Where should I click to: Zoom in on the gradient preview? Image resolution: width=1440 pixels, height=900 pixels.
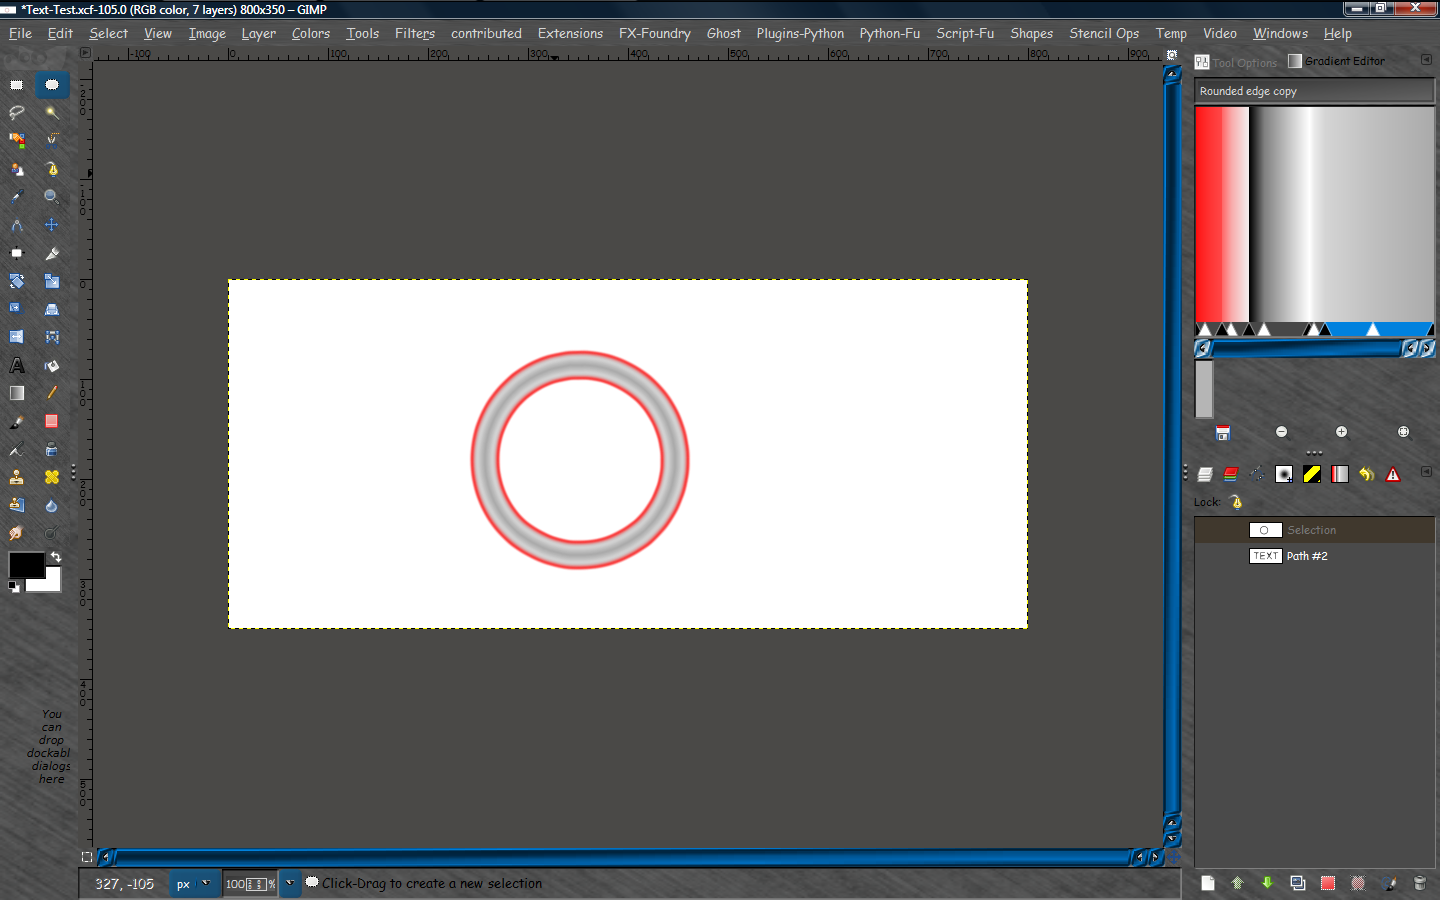coord(1342,432)
